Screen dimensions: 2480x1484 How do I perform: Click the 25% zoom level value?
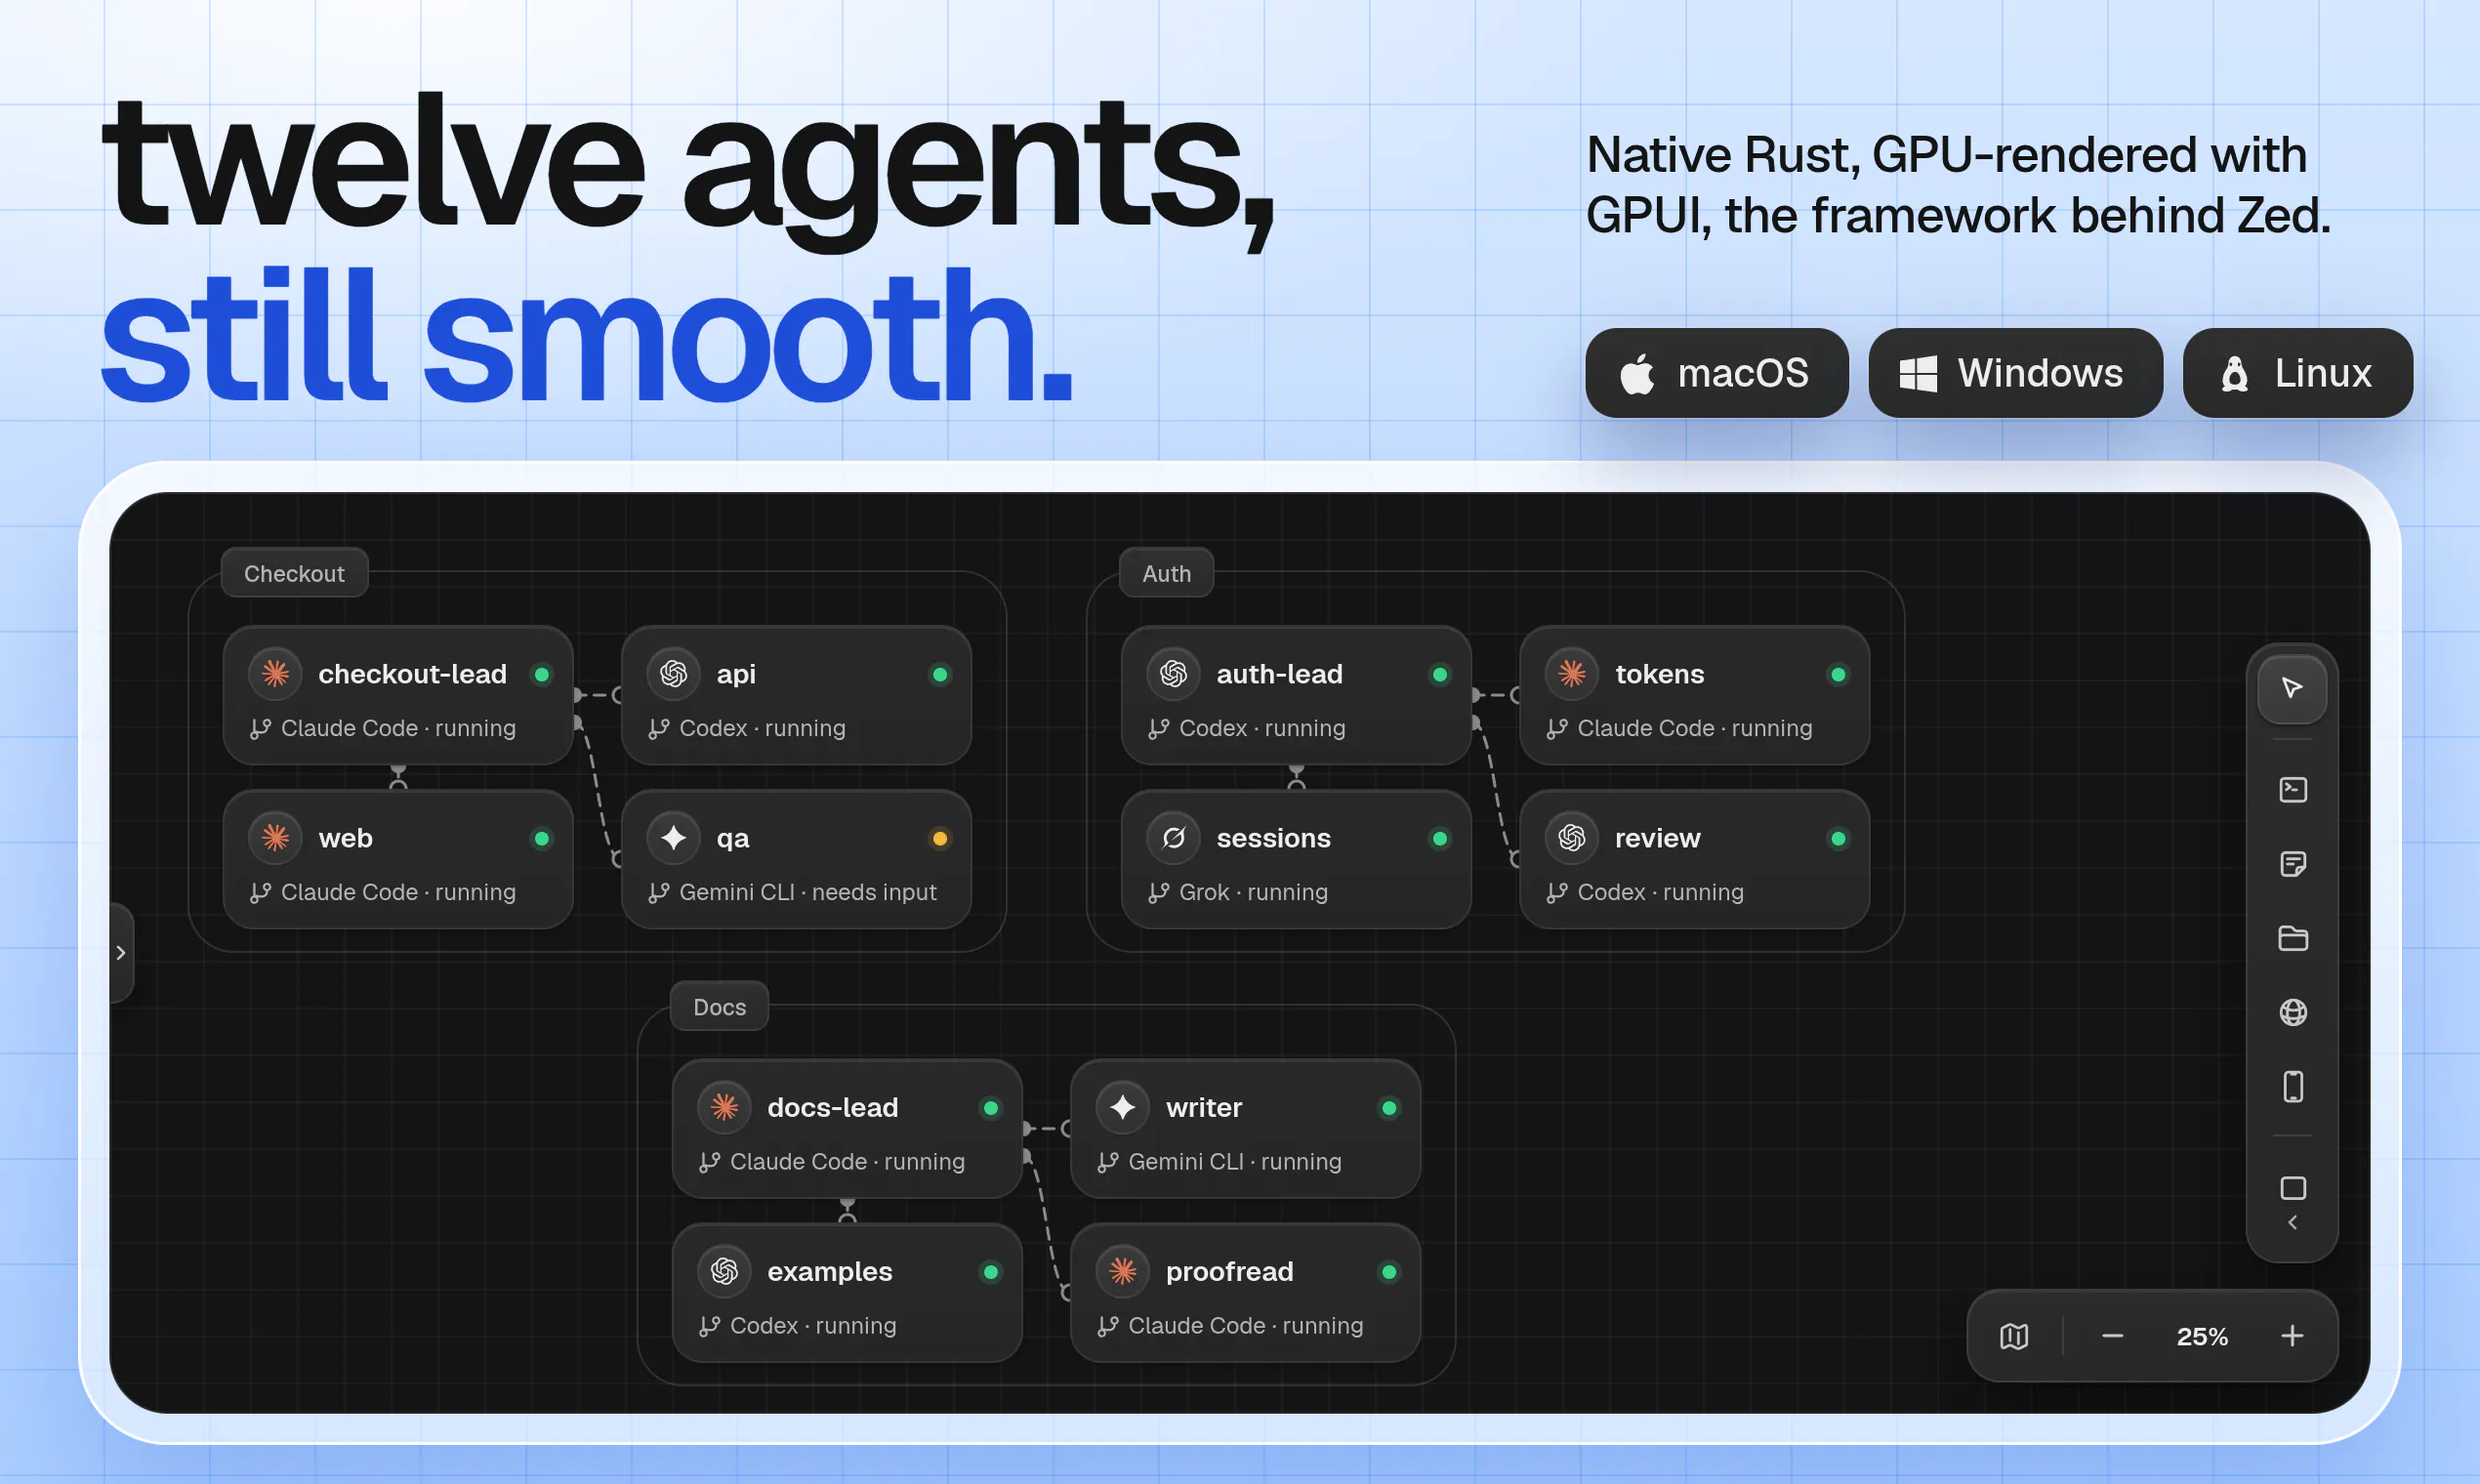click(x=2202, y=1337)
